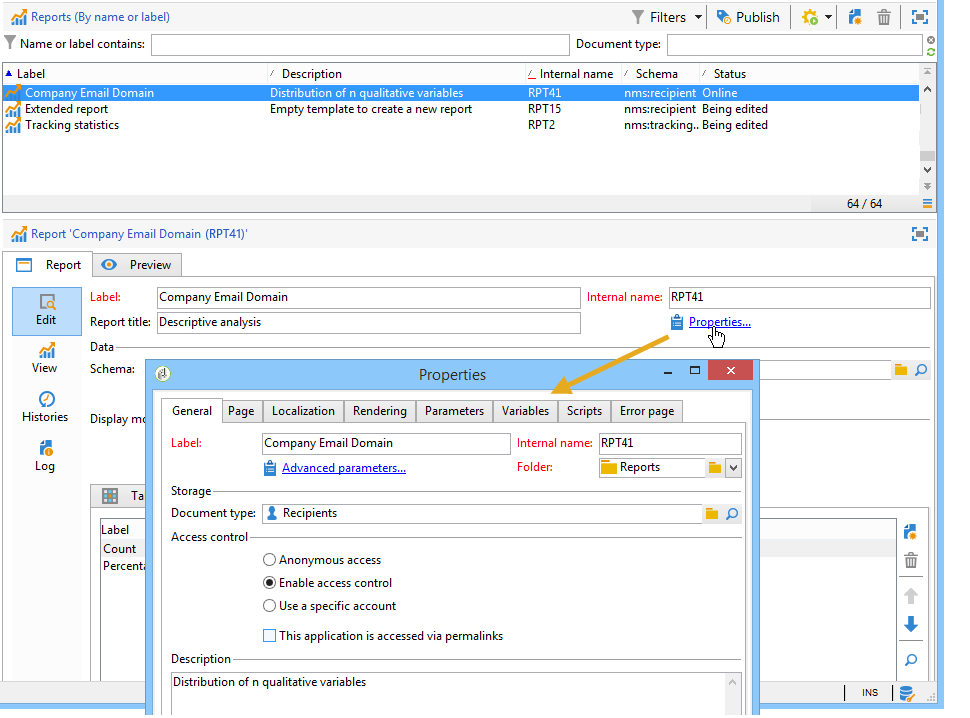Image resolution: width=970 pixels, height=718 pixels.
Task: Open the View sidebar icon
Action: [45, 359]
